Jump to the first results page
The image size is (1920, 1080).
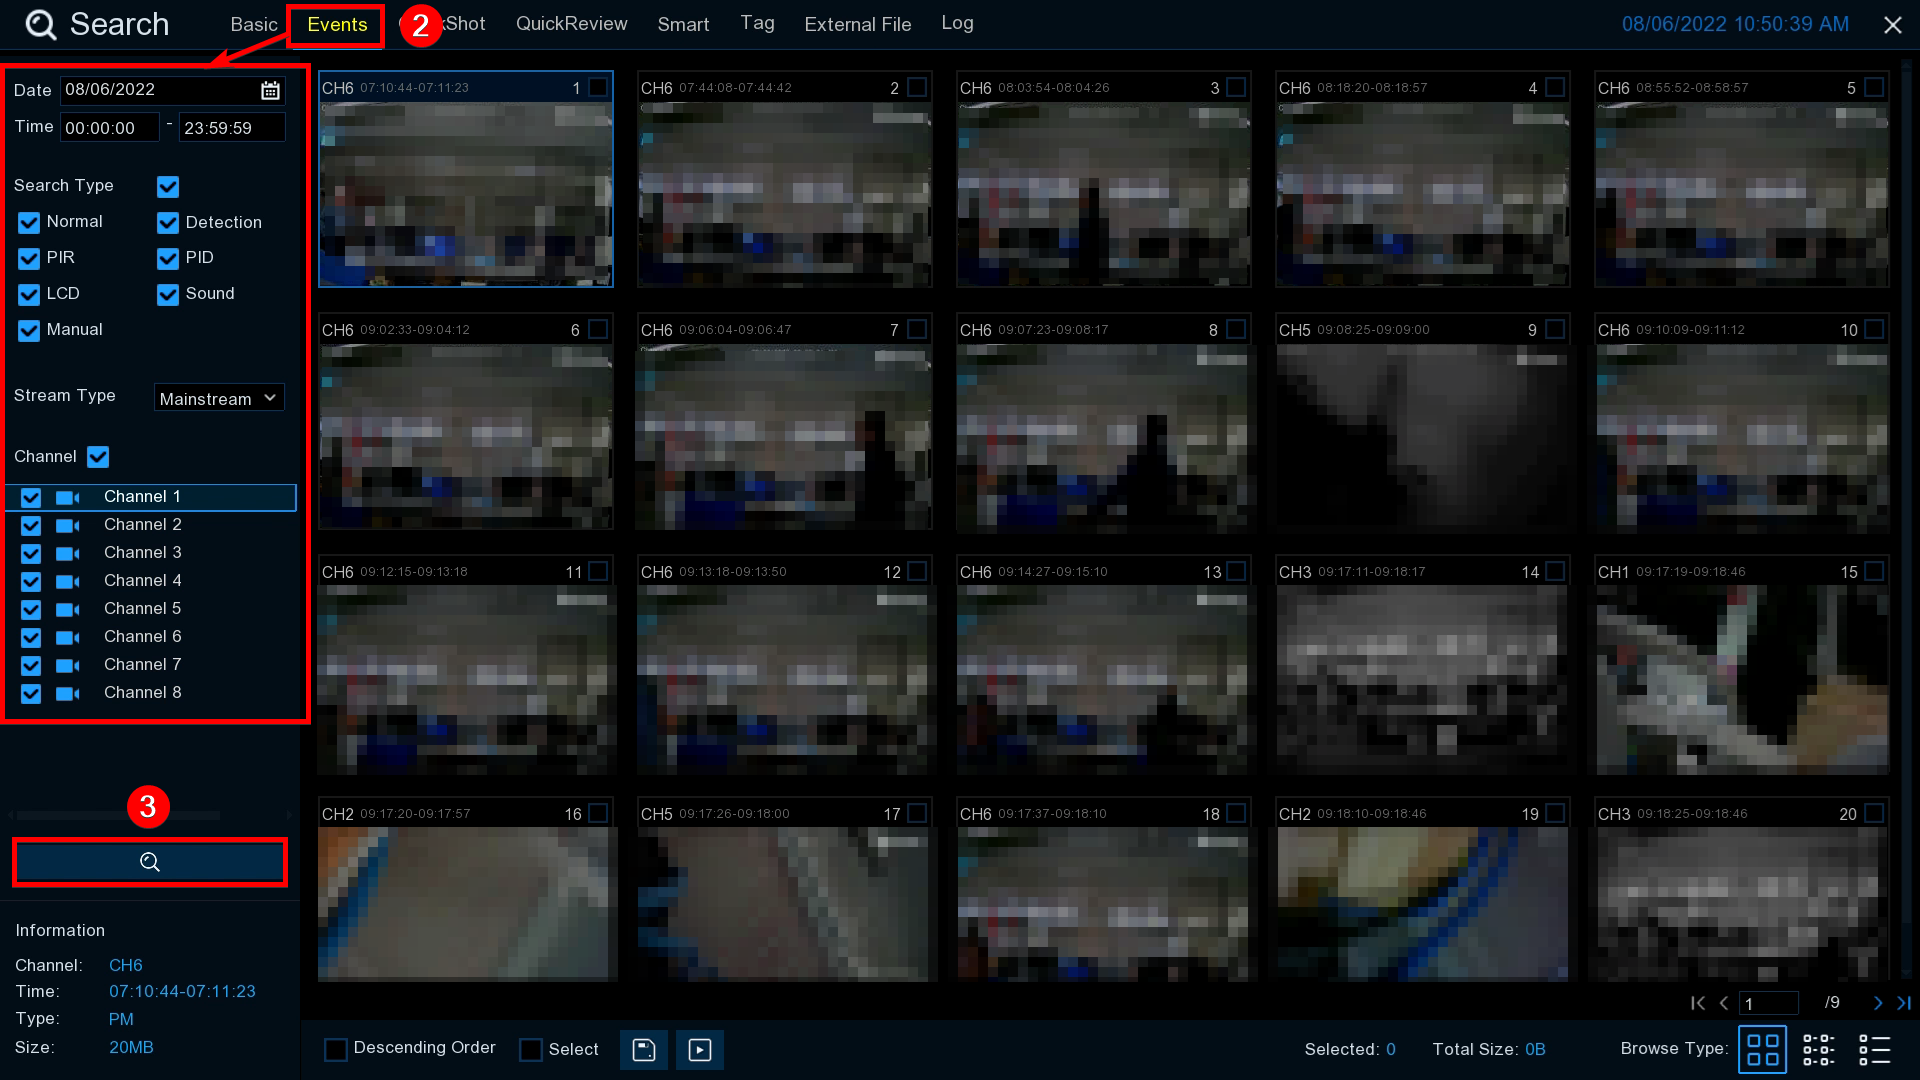(1697, 1003)
